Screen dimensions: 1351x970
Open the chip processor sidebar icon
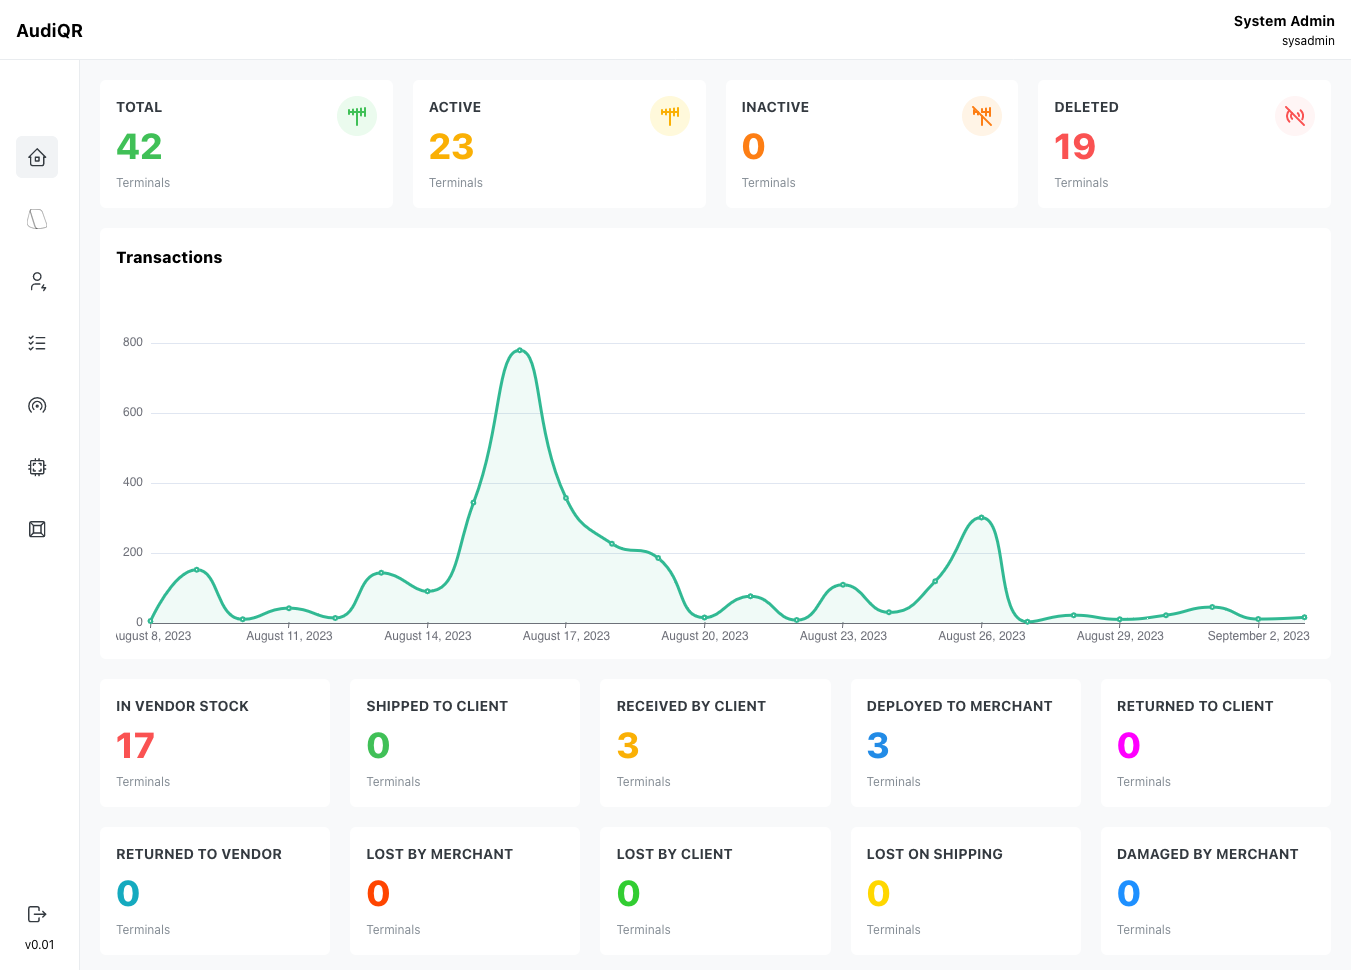[x=37, y=467]
